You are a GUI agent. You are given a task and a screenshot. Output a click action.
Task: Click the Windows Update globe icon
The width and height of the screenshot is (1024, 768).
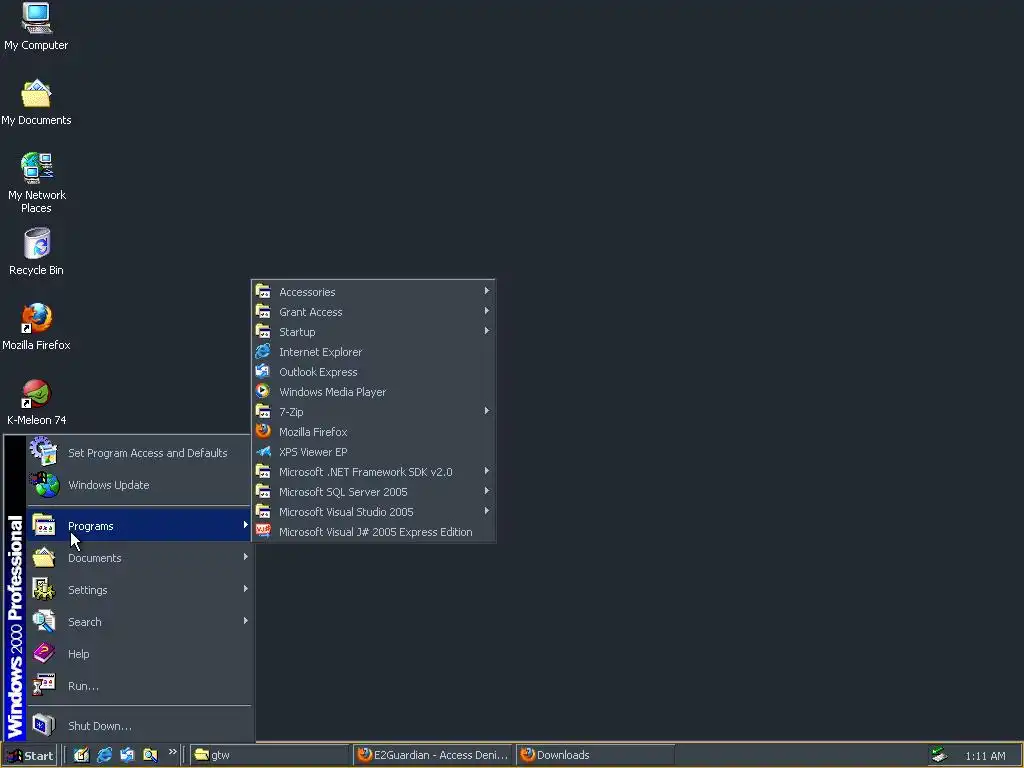(x=44, y=485)
